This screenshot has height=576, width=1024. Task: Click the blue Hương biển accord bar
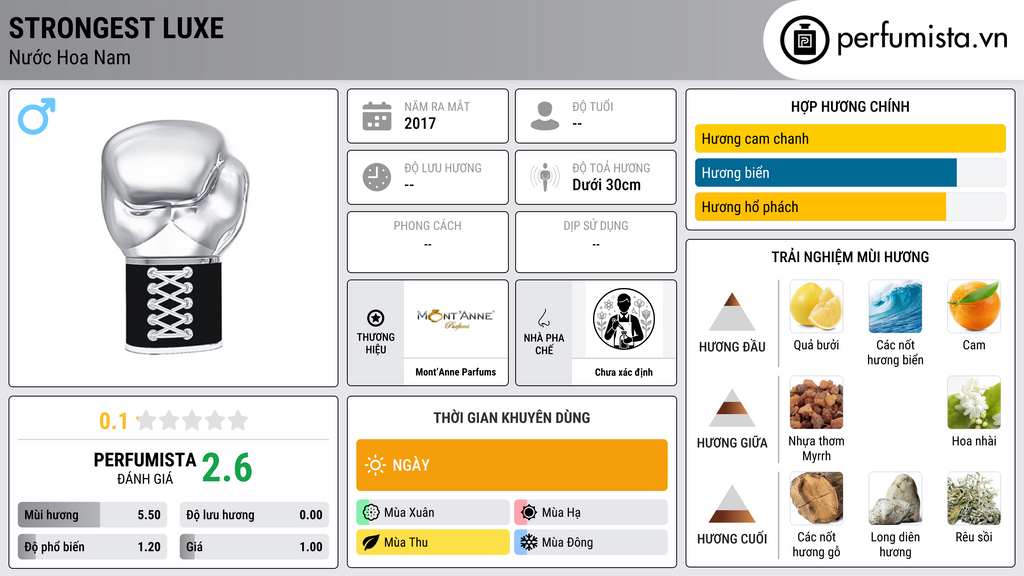pyautogui.click(x=850, y=172)
